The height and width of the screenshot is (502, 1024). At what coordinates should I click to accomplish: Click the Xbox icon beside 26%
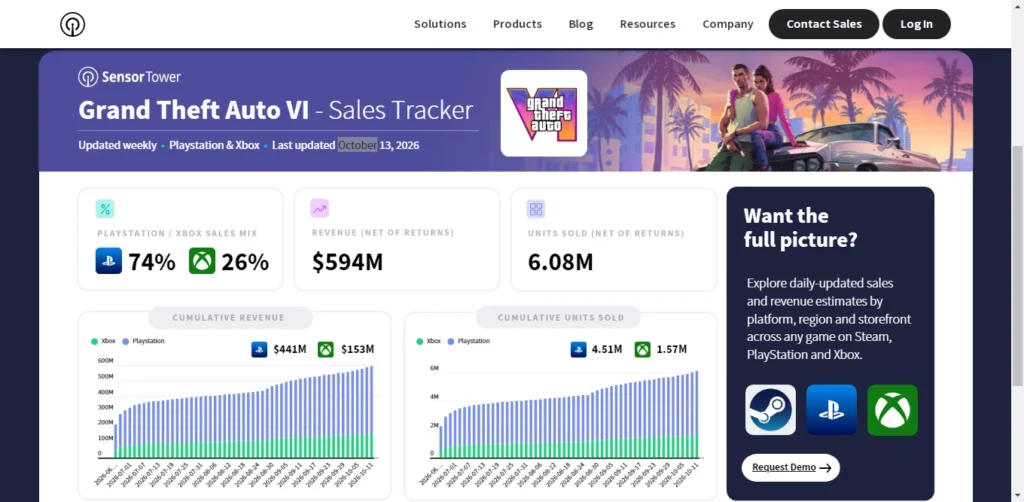(x=202, y=261)
